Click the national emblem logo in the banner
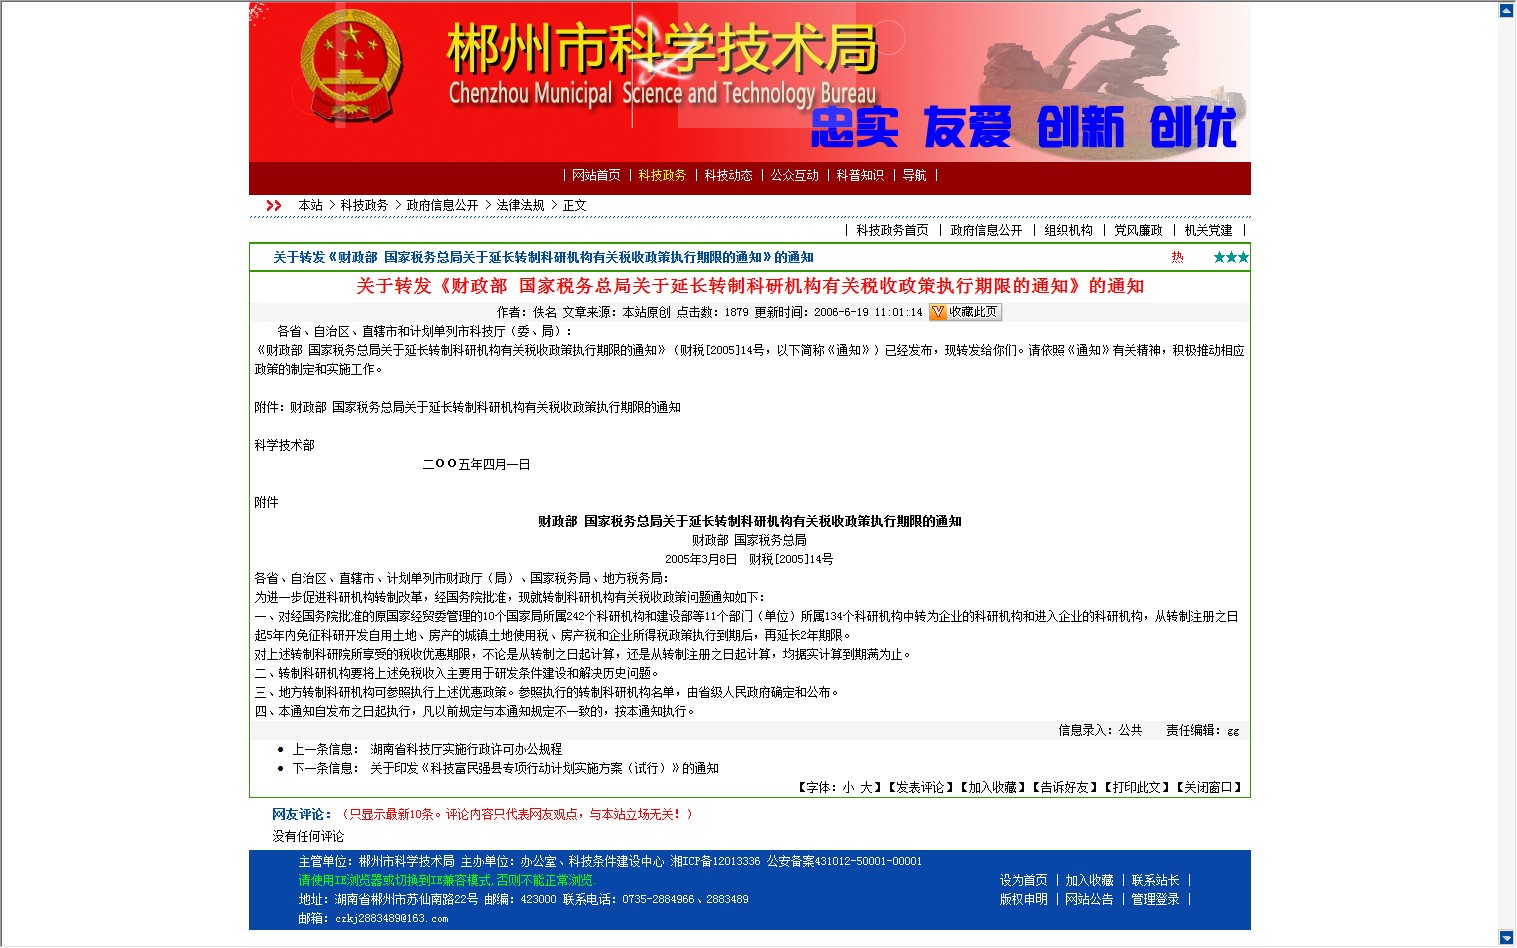This screenshot has height=948, width=1517. (x=350, y=67)
